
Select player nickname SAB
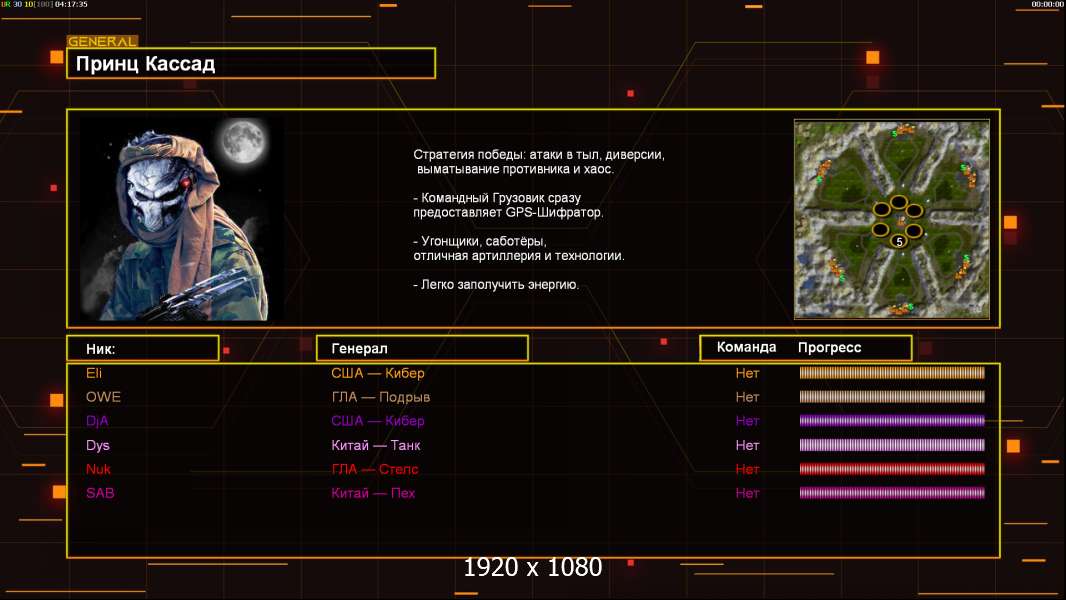100,493
